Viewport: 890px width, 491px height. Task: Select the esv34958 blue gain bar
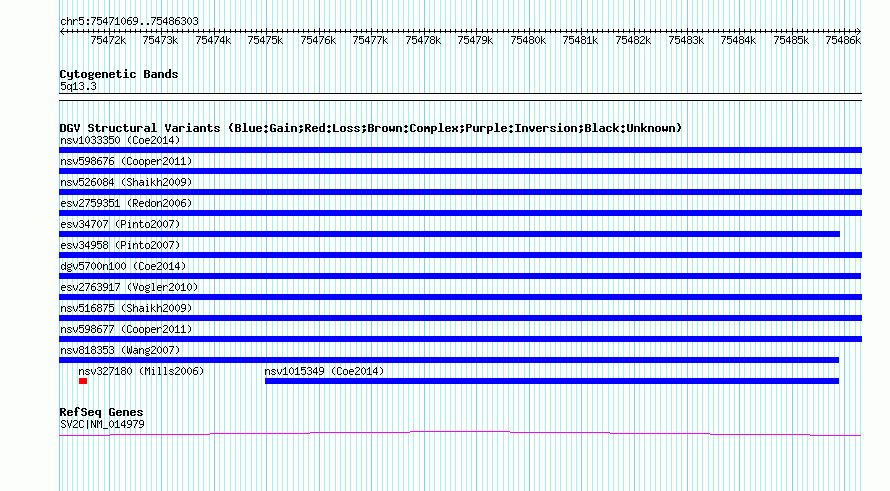point(460,255)
